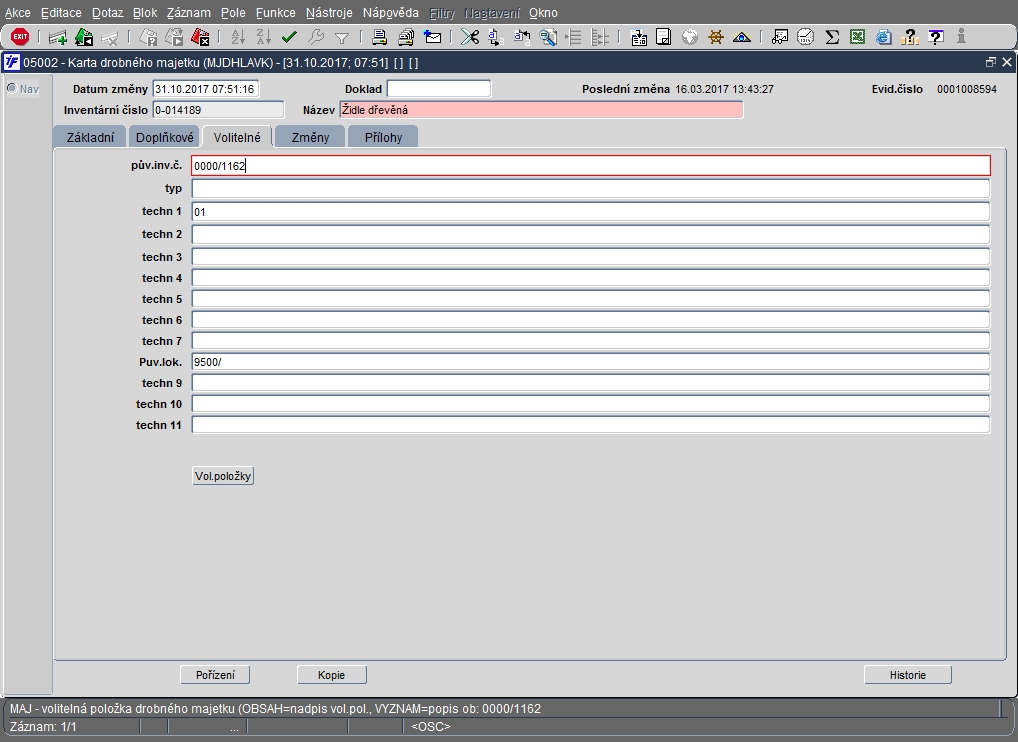Viewport: 1018px width, 742px height.
Task: Click the pův.inv.č. input field
Action: 591,166
